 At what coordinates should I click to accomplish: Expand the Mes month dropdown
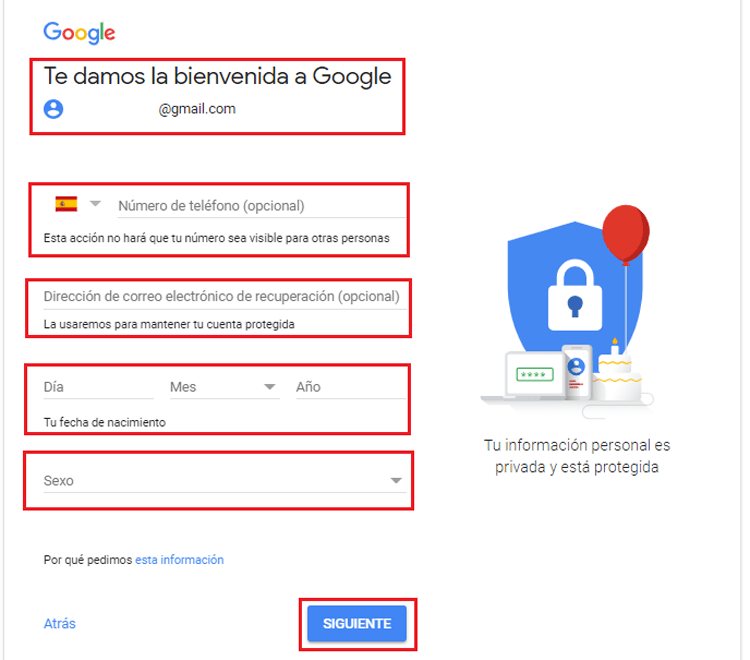(x=225, y=387)
